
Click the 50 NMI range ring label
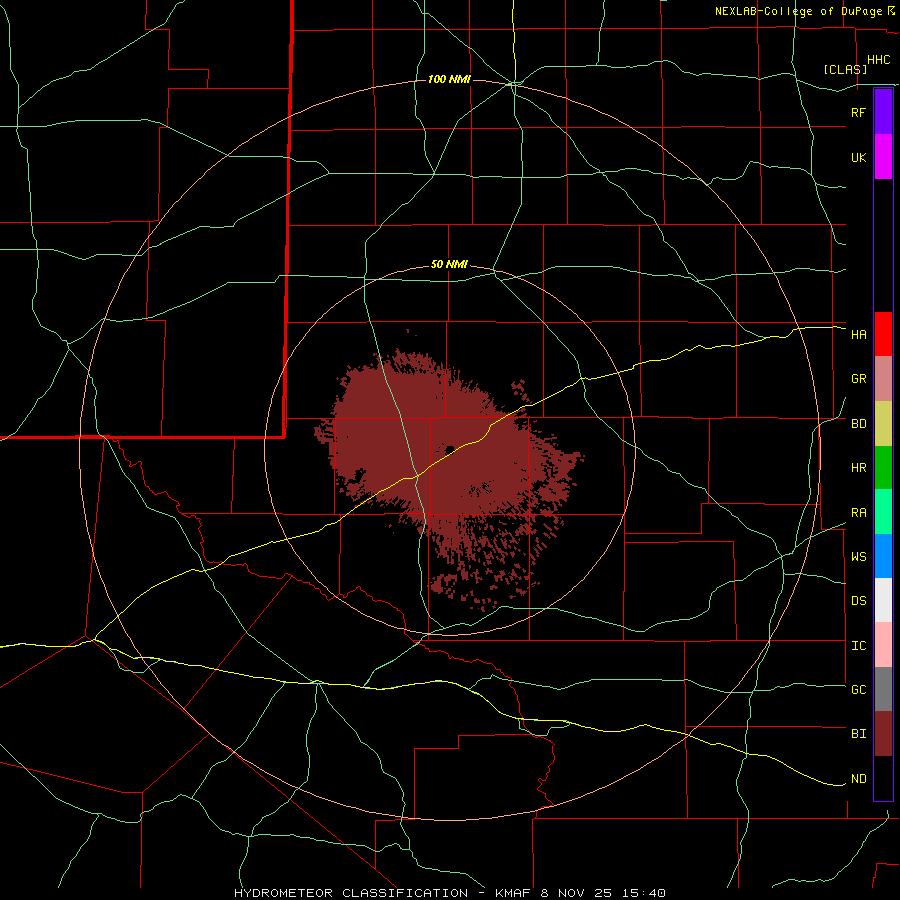tap(449, 265)
